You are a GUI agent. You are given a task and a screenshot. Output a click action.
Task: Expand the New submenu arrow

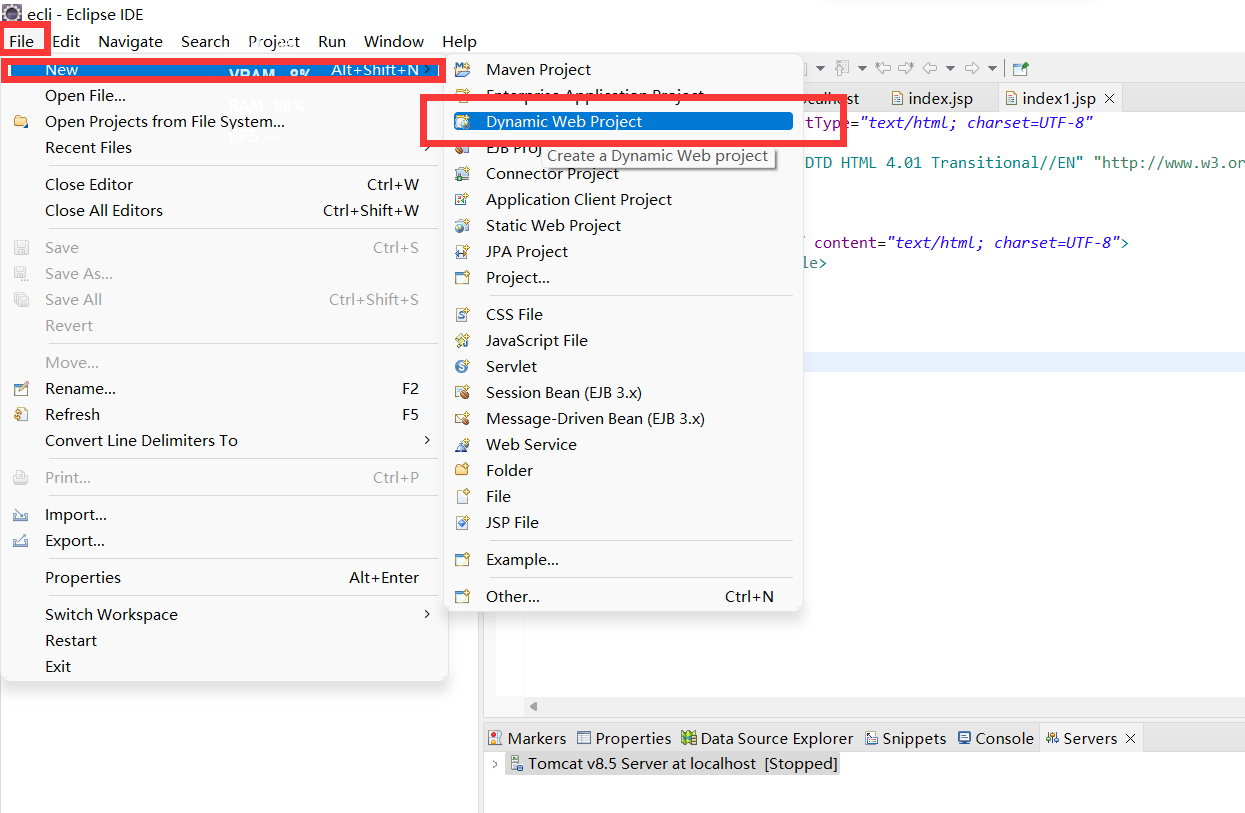(x=427, y=69)
